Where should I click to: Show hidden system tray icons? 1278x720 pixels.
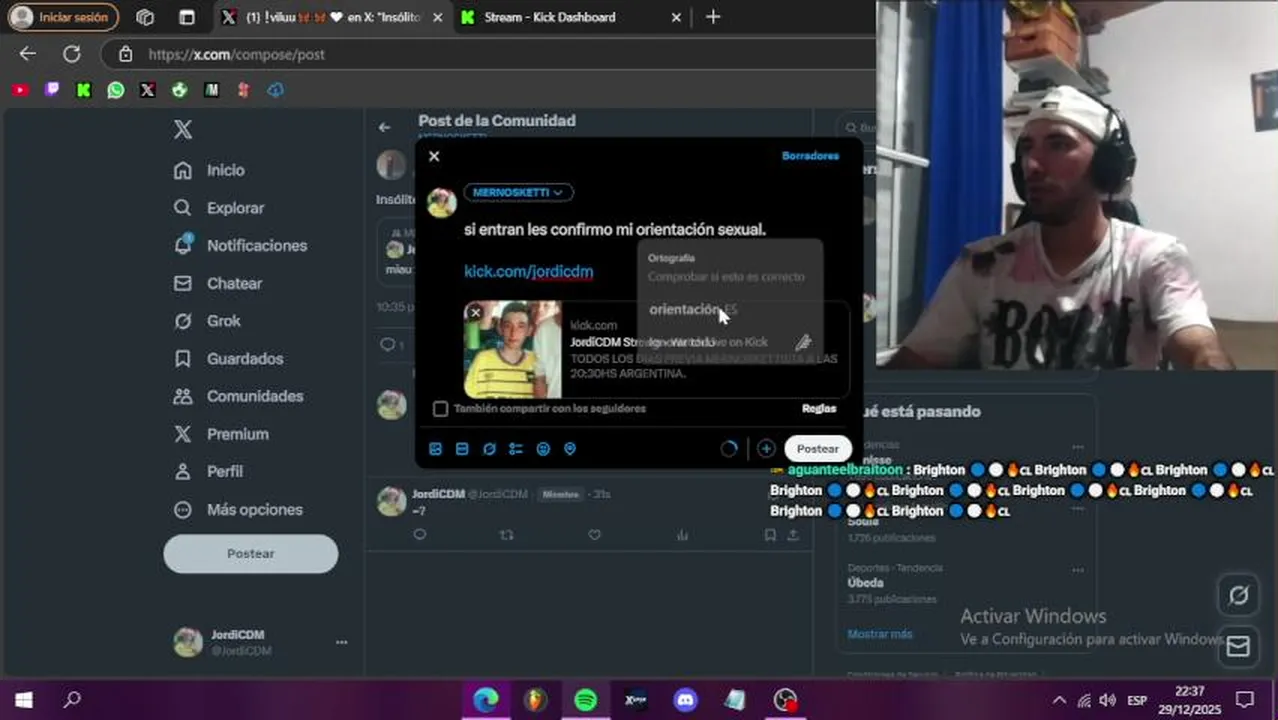coord(1059,700)
